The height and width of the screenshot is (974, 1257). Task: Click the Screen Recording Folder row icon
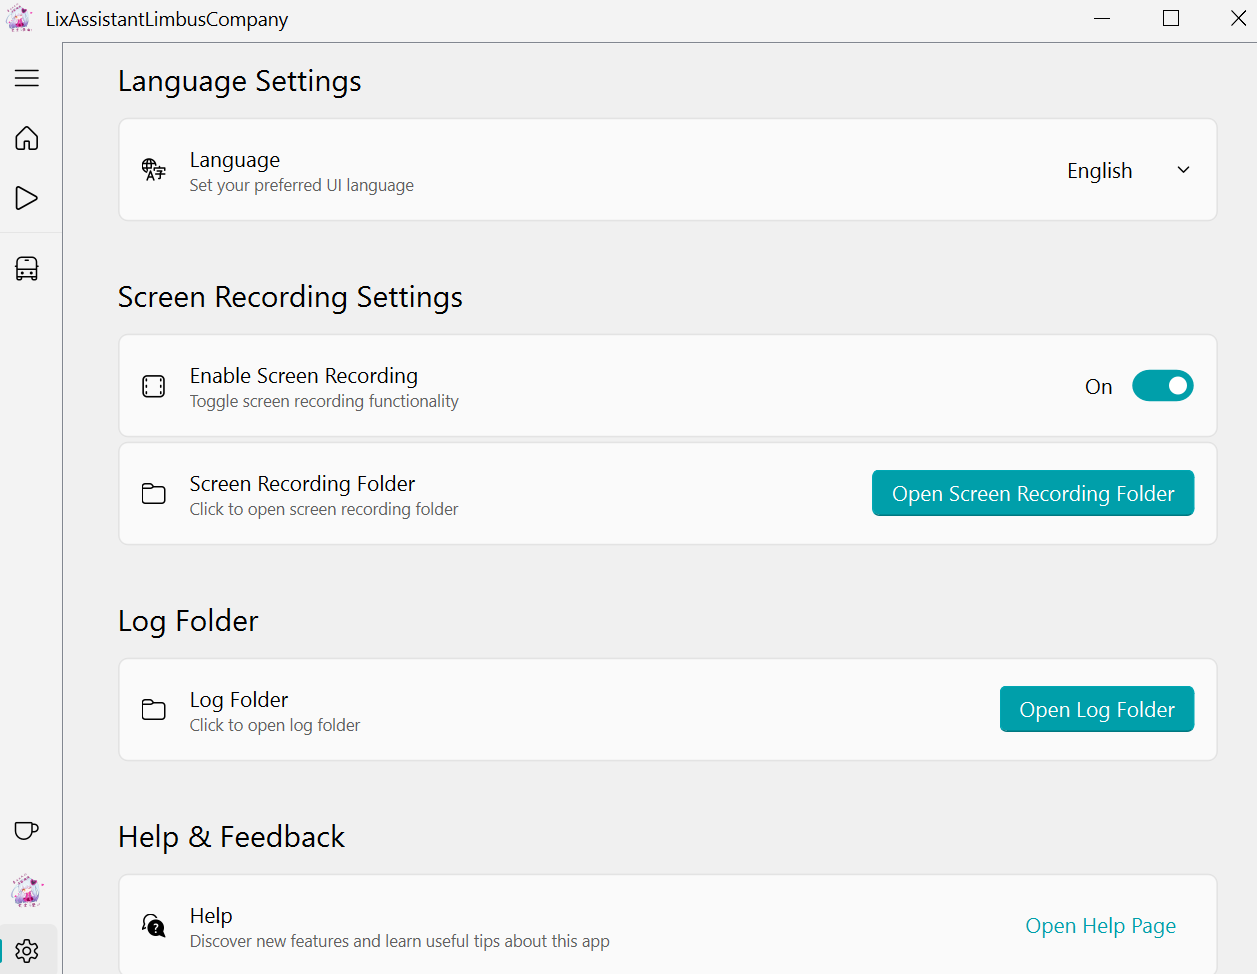(x=154, y=494)
